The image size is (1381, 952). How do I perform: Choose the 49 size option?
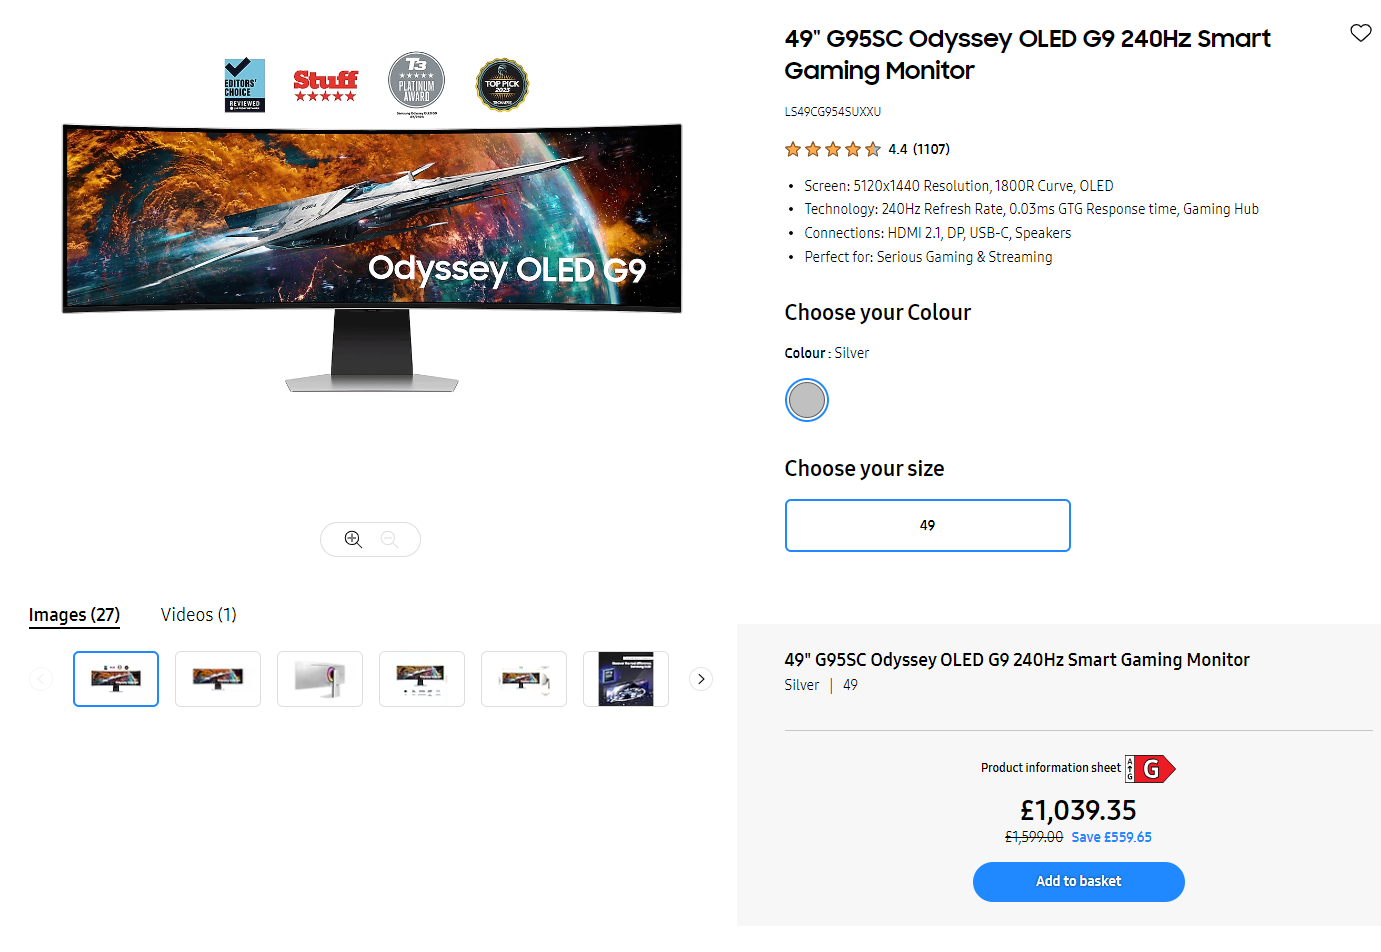928,525
